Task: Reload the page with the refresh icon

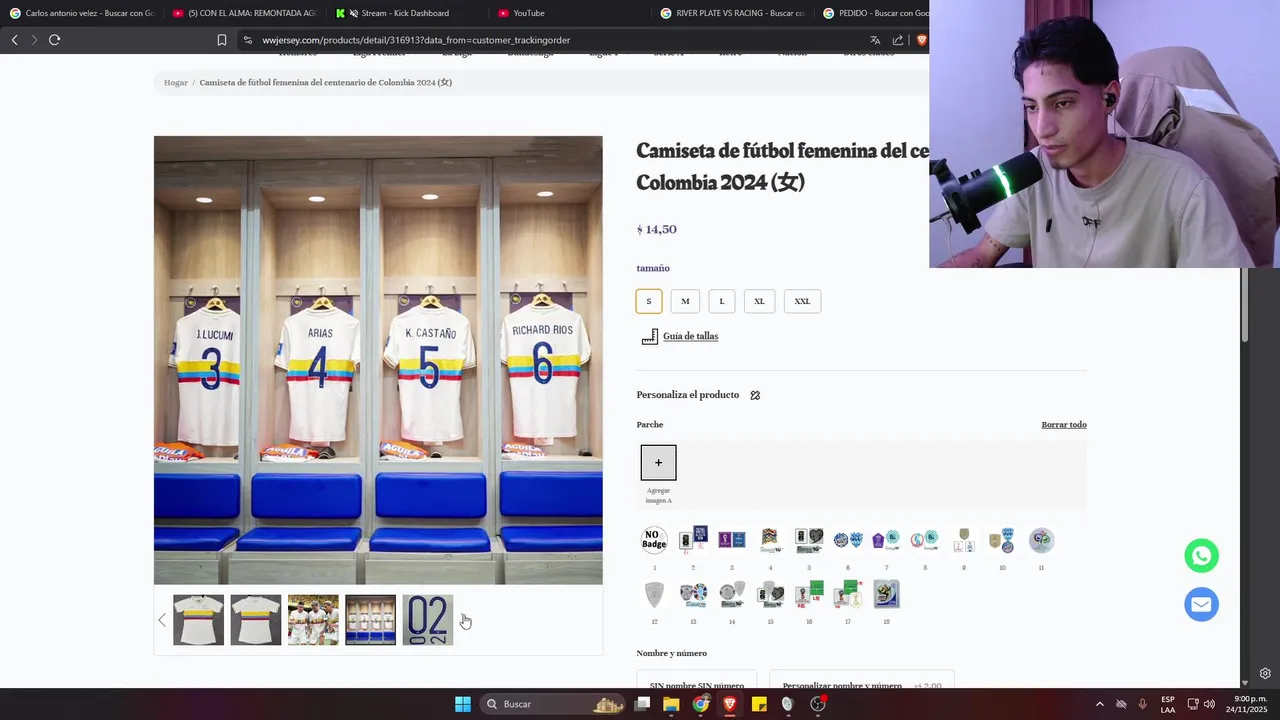Action: click(54, 40)
